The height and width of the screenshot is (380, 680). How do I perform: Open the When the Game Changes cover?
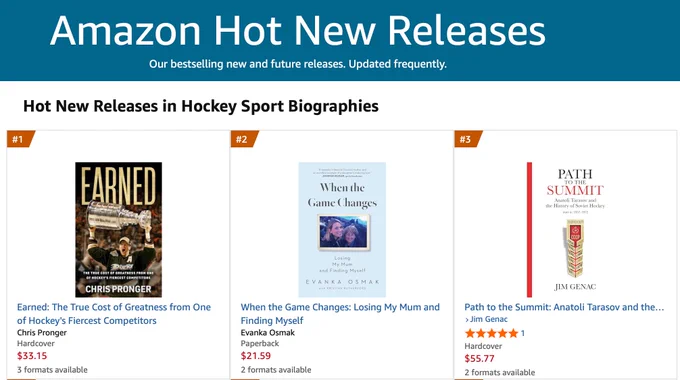click(342, 229)
